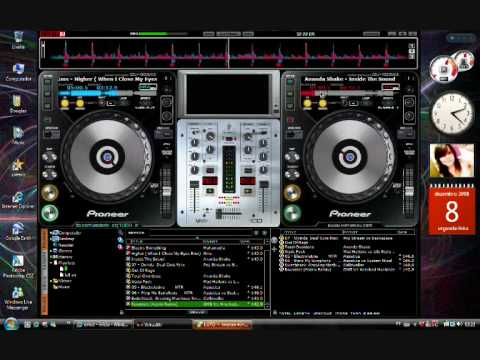Screen dimensions: 480x360
Task: Trigger first yellow hot cue on left deck
Action: click(x=64, y=103)
